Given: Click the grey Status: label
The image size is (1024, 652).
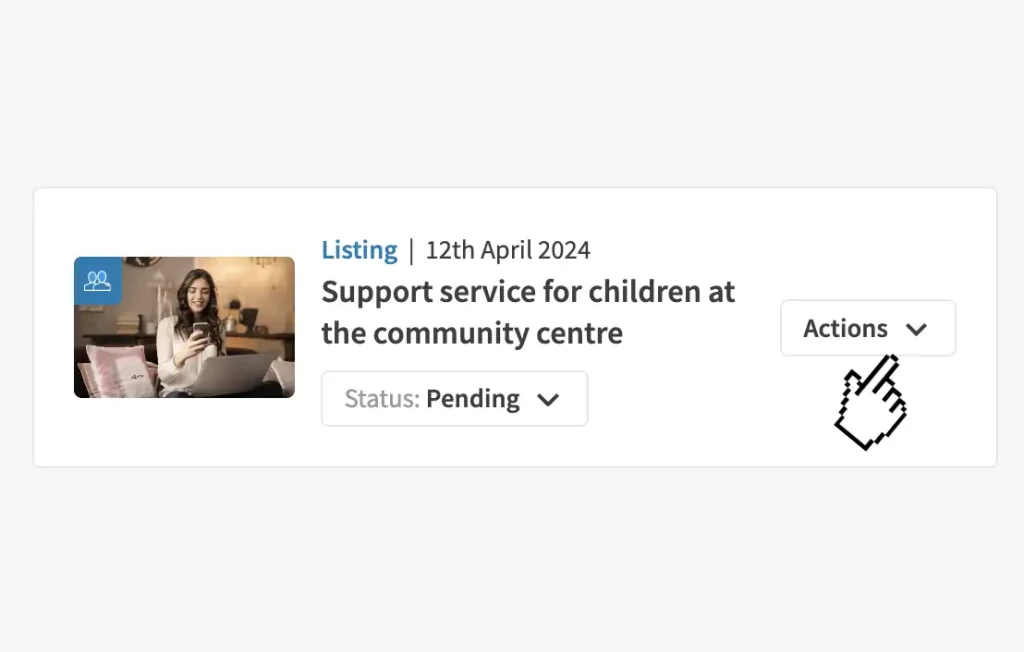Looking at the screenshot, I should (382, 399).
